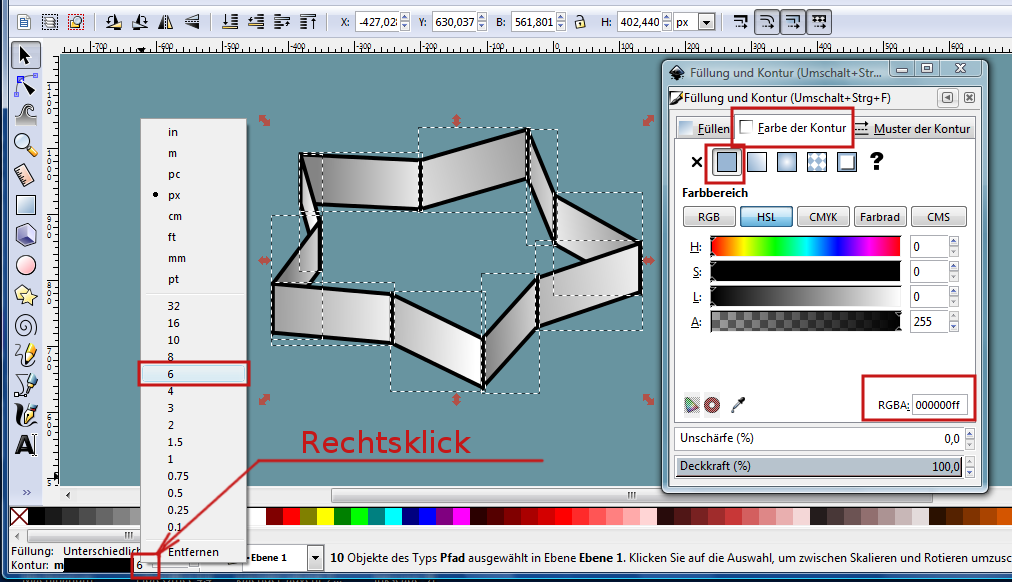Select stroke width 6 in menu

(x=193, y=372)
